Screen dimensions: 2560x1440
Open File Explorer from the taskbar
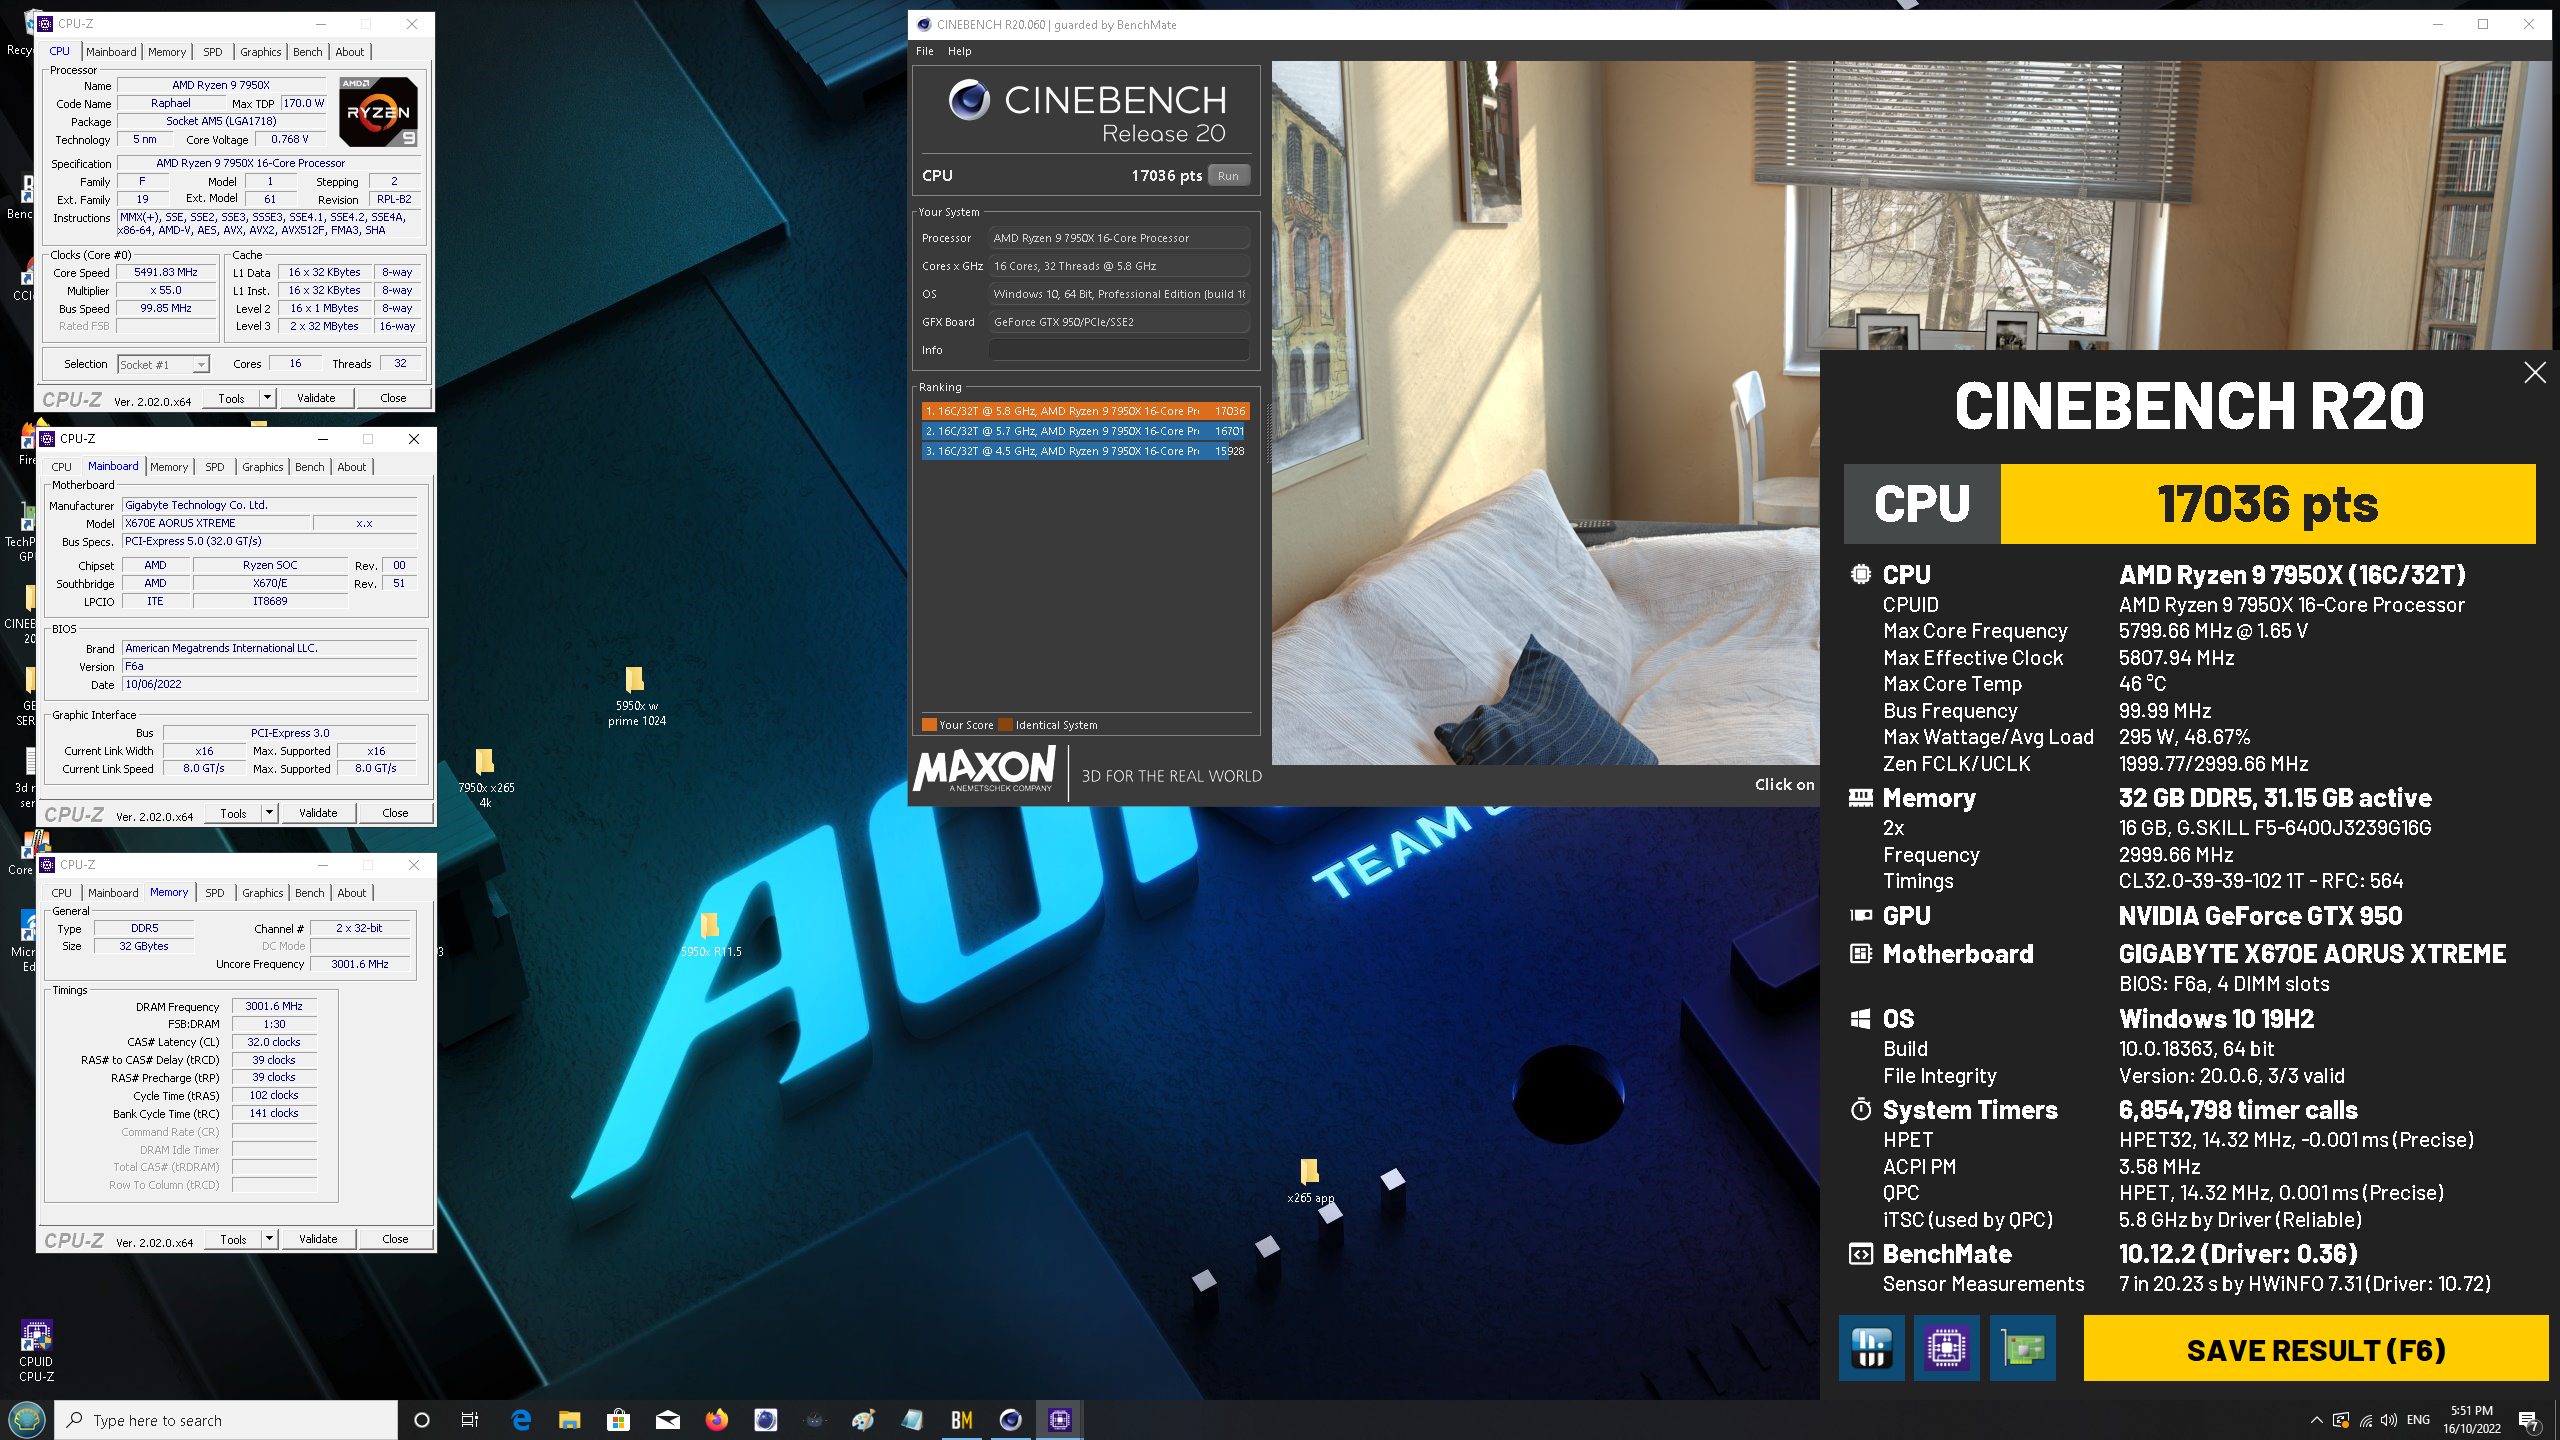pyautogui.click(x=569, y=1420)
